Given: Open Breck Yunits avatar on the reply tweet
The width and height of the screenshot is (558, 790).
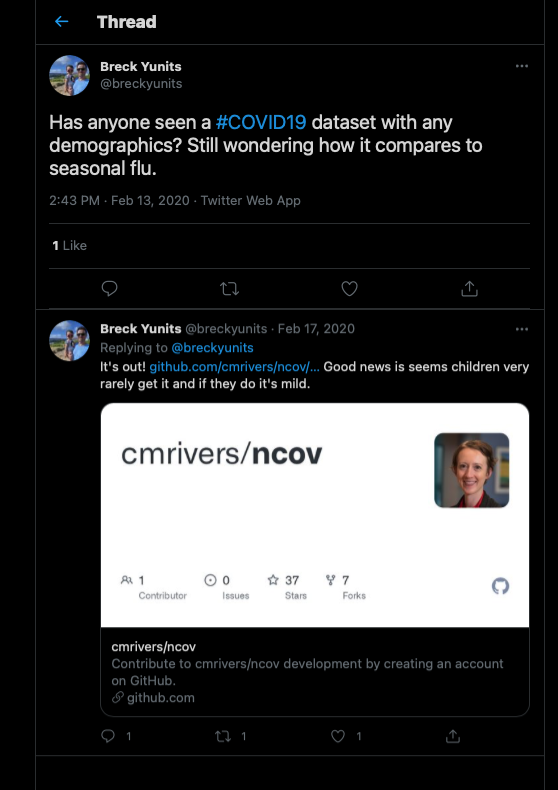Looking at the screenshot, I should [x=69, y=341].
